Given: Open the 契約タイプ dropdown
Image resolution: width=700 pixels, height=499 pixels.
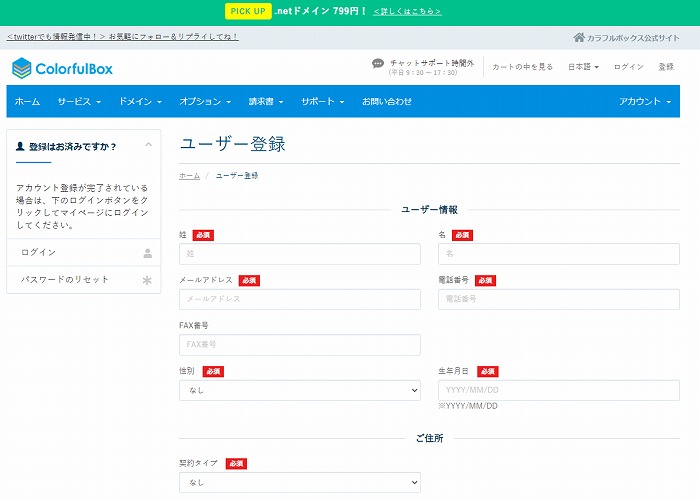Looking at the screenshot, I should point(299,482).
